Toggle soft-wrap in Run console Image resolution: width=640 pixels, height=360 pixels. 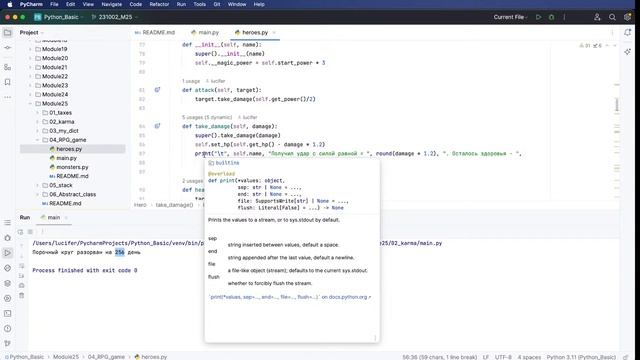pos(22,266)
